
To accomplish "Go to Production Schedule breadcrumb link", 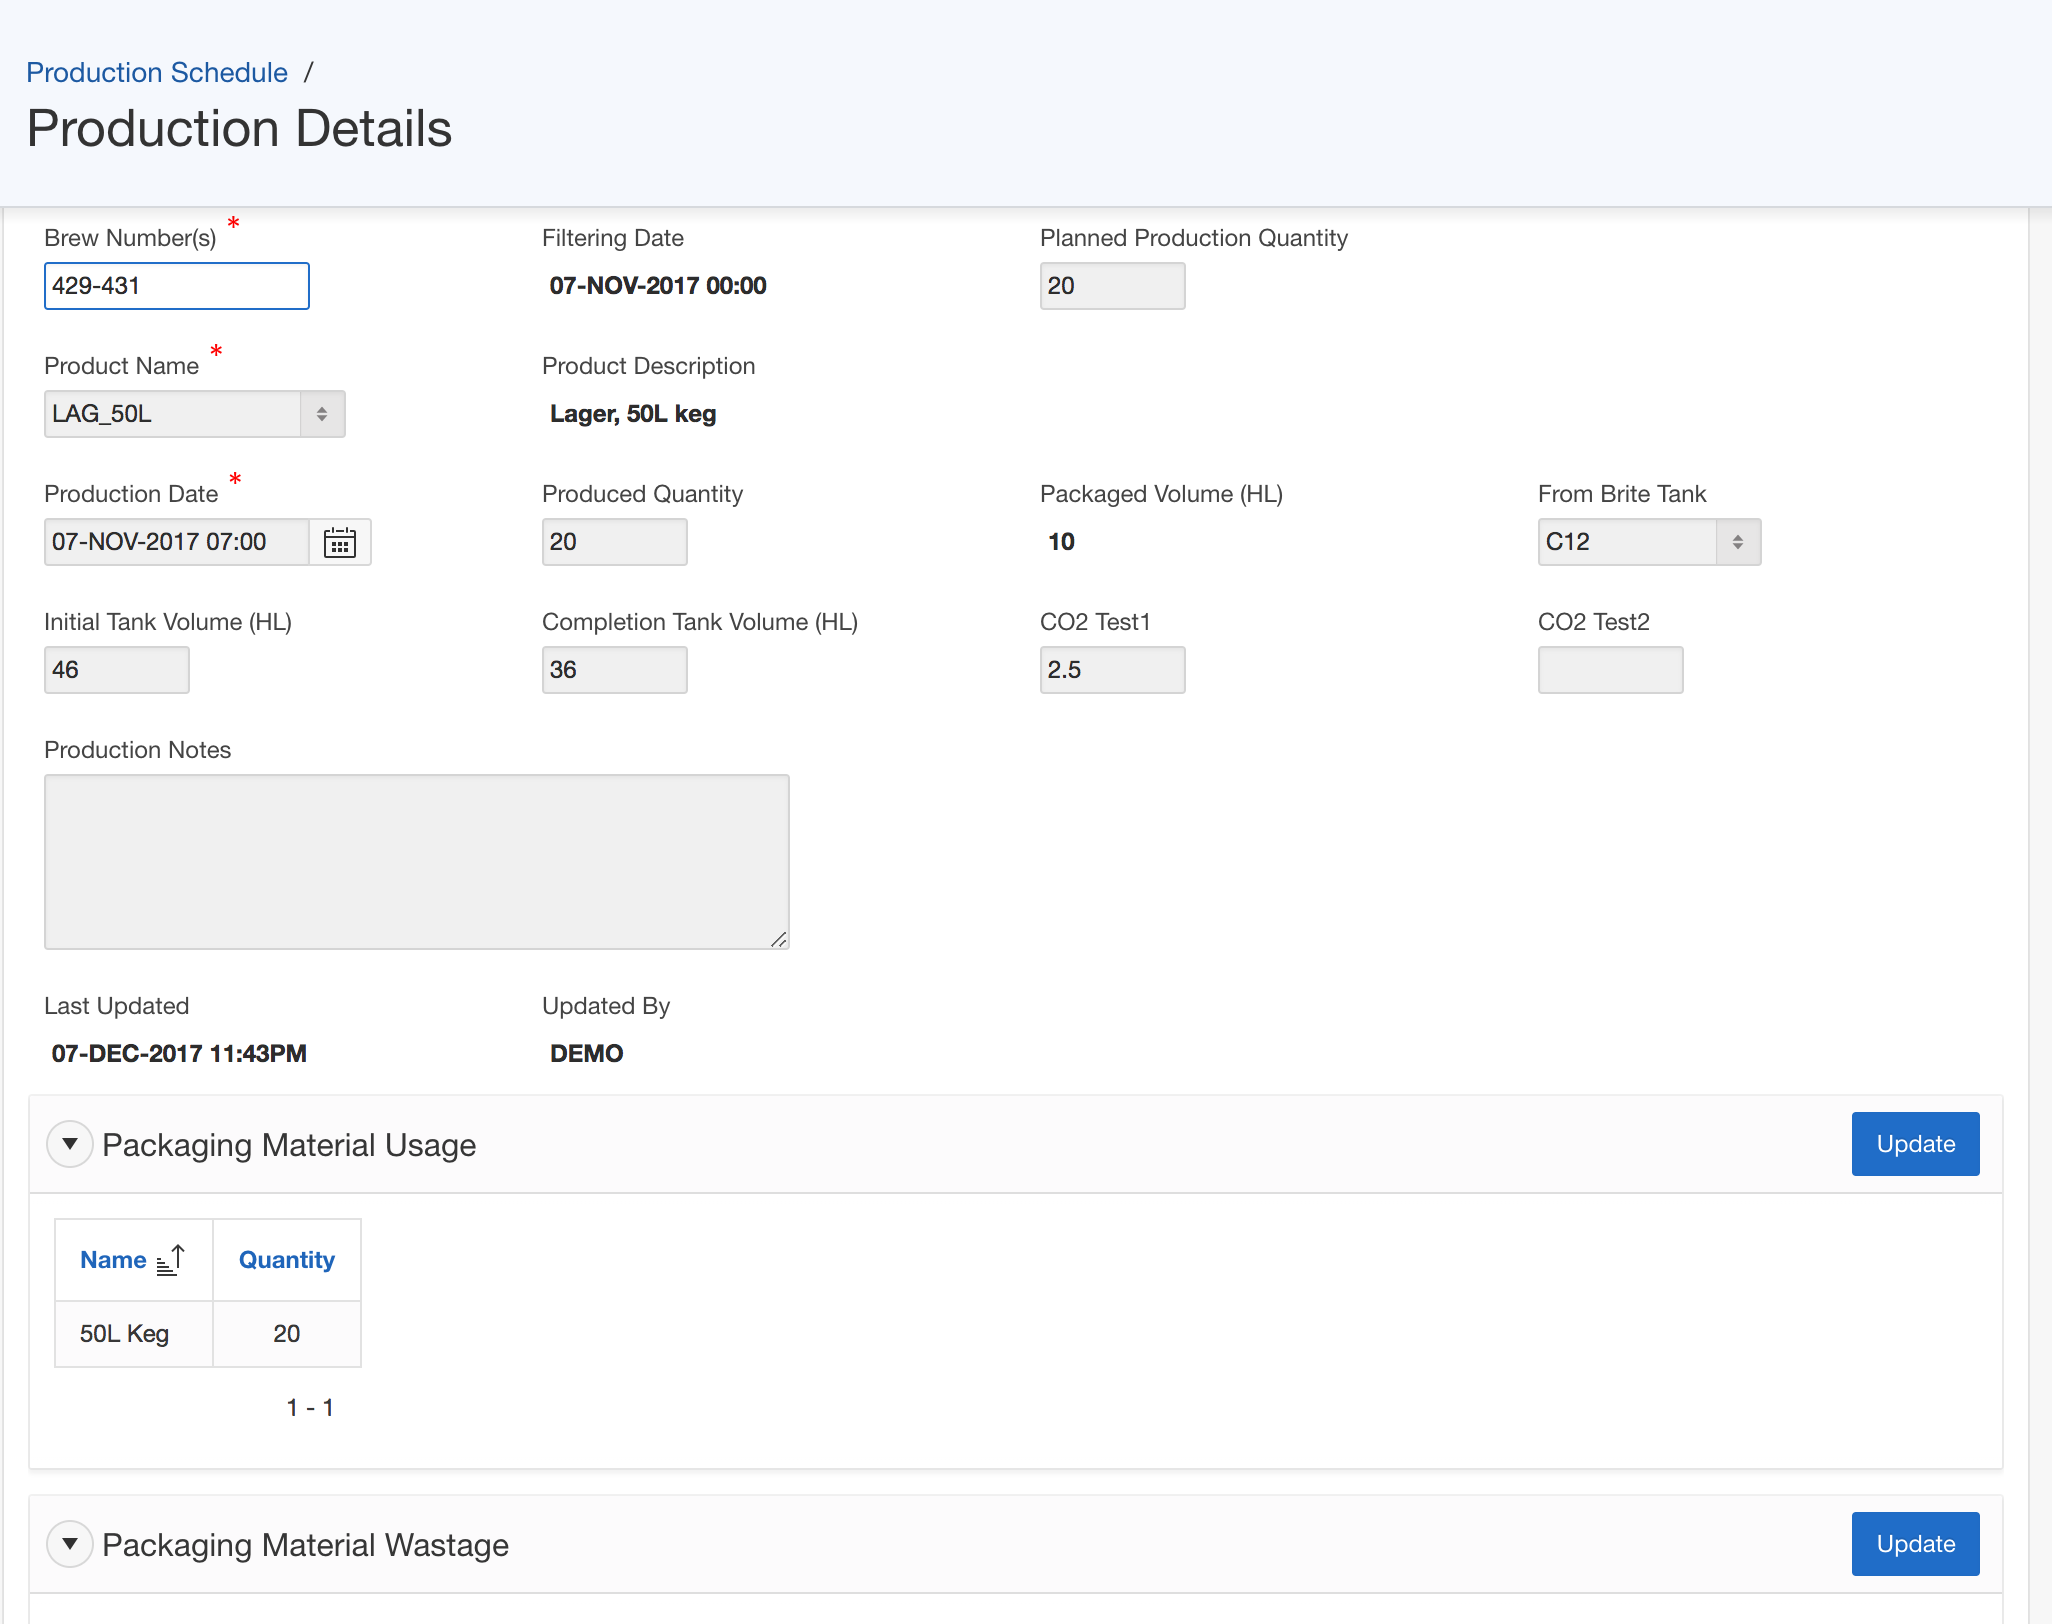I will click(157, 73).
